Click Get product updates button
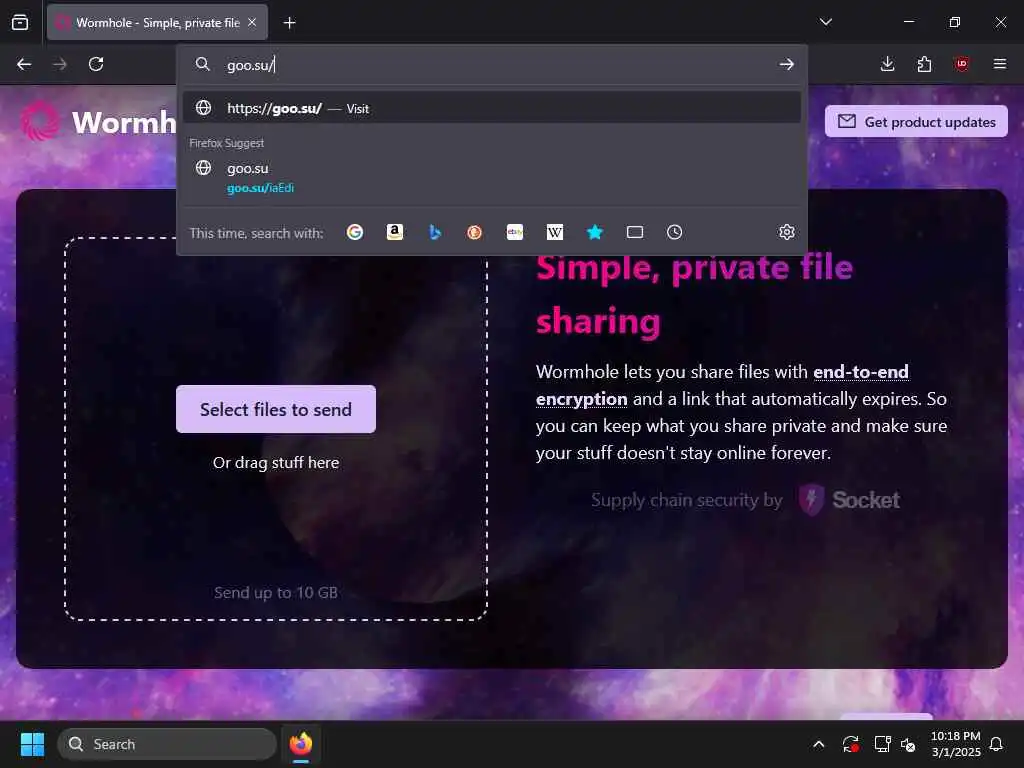 point(916,121)
